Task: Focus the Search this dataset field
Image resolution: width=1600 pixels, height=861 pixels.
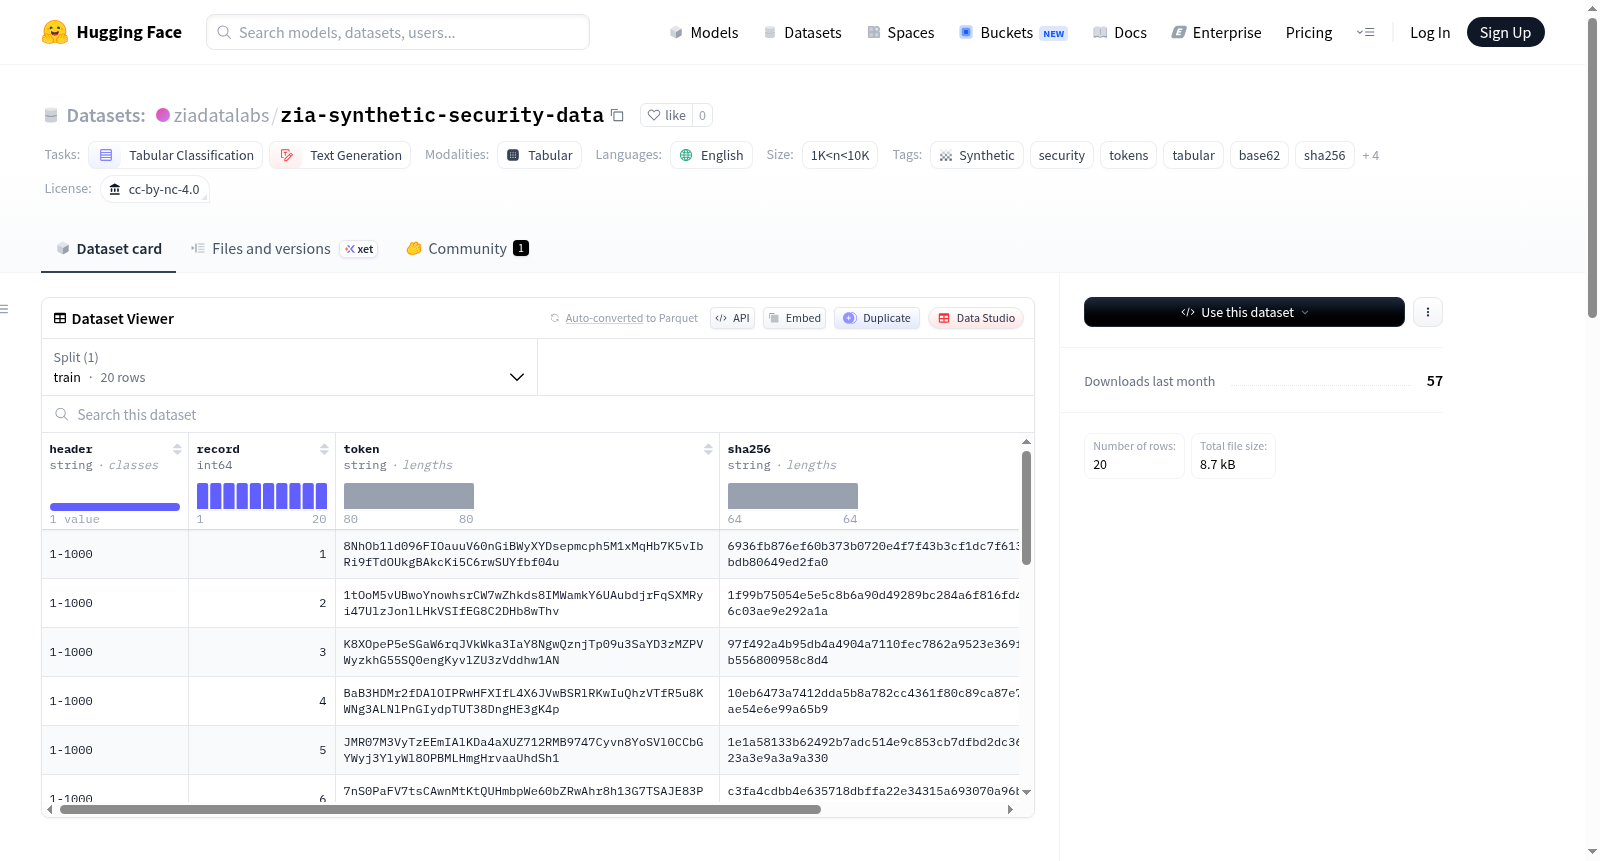Action: [x=538, y=414]
